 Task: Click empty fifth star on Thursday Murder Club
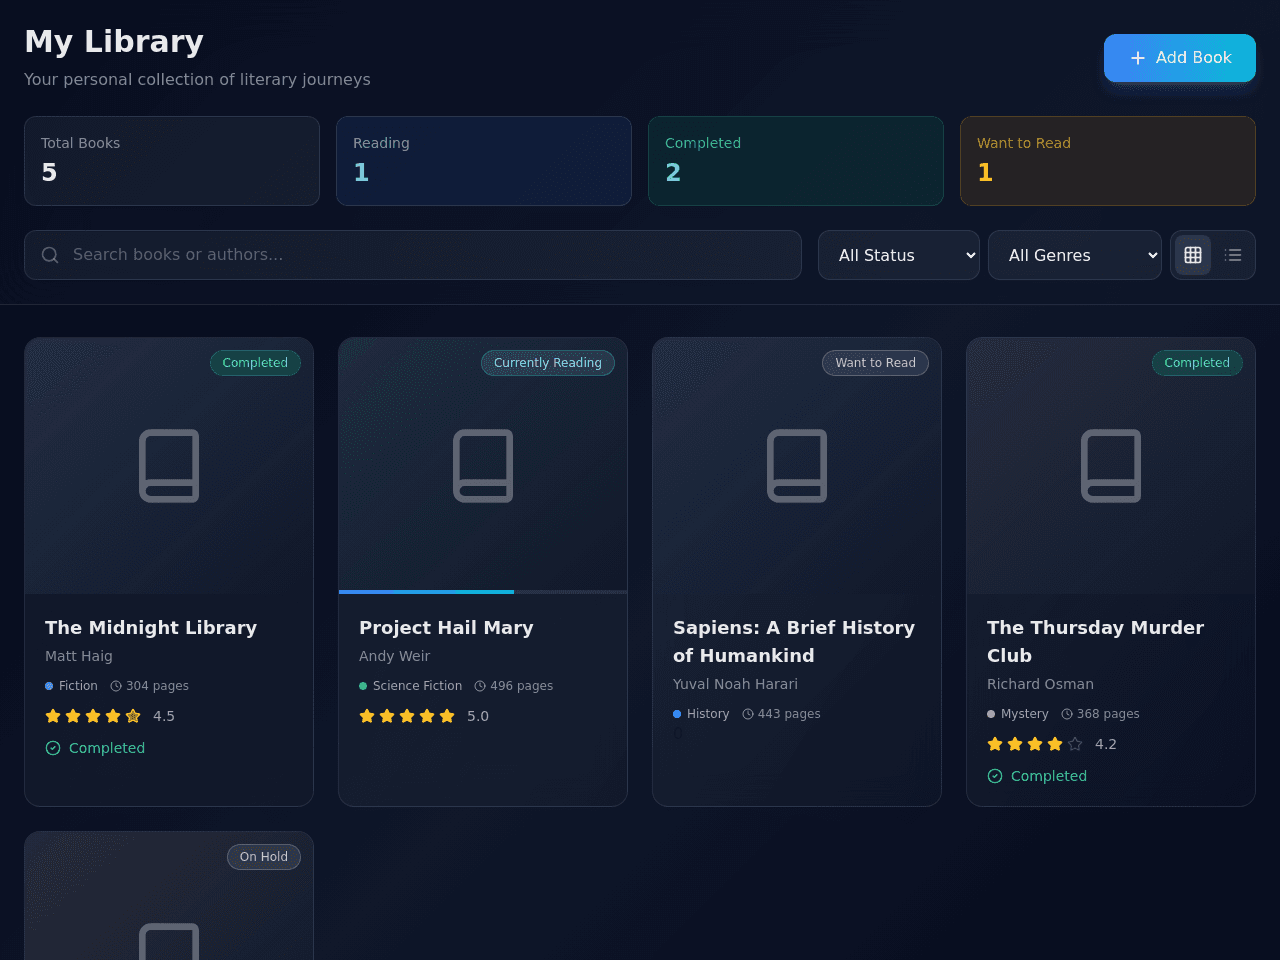1075,744
